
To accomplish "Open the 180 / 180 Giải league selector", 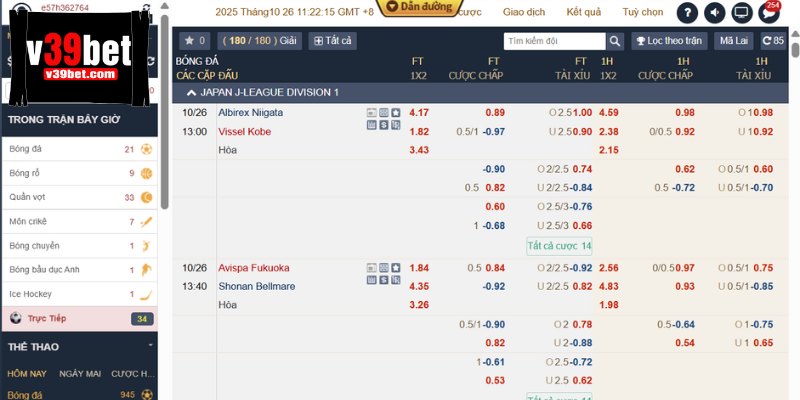I will [259, 41].
